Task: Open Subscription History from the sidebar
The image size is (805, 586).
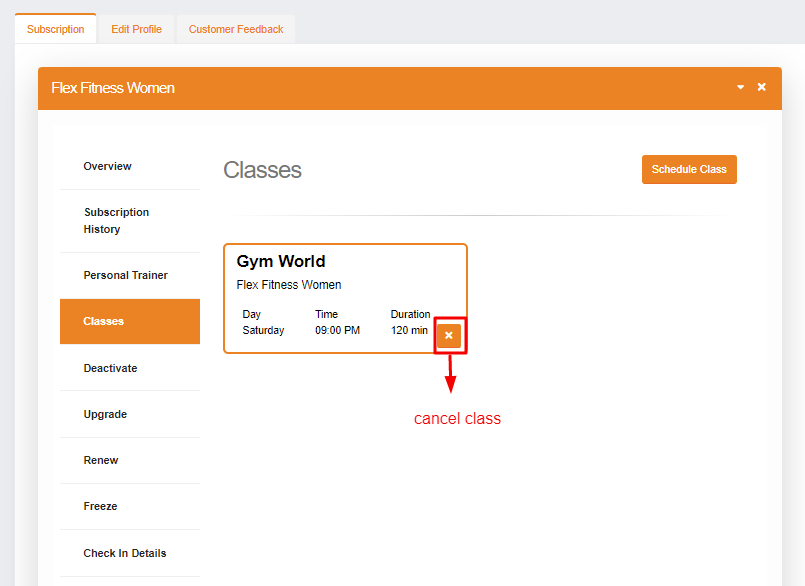Action: 116,221
